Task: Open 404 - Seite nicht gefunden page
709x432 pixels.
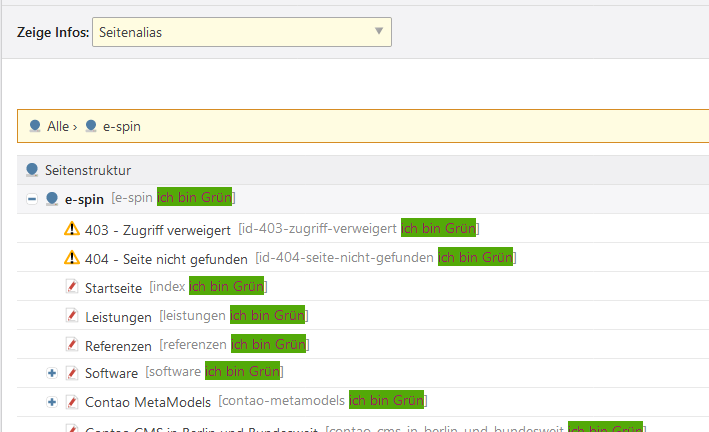Action: pos(166,259)
